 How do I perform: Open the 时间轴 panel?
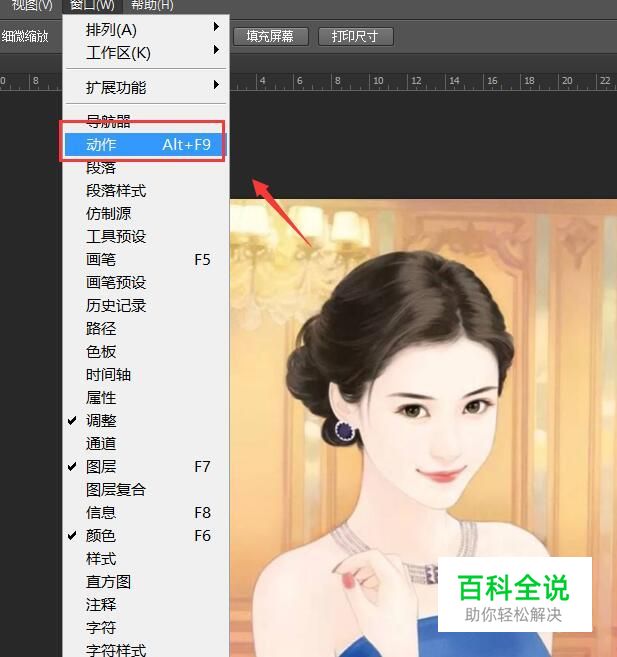pos(146,375)
